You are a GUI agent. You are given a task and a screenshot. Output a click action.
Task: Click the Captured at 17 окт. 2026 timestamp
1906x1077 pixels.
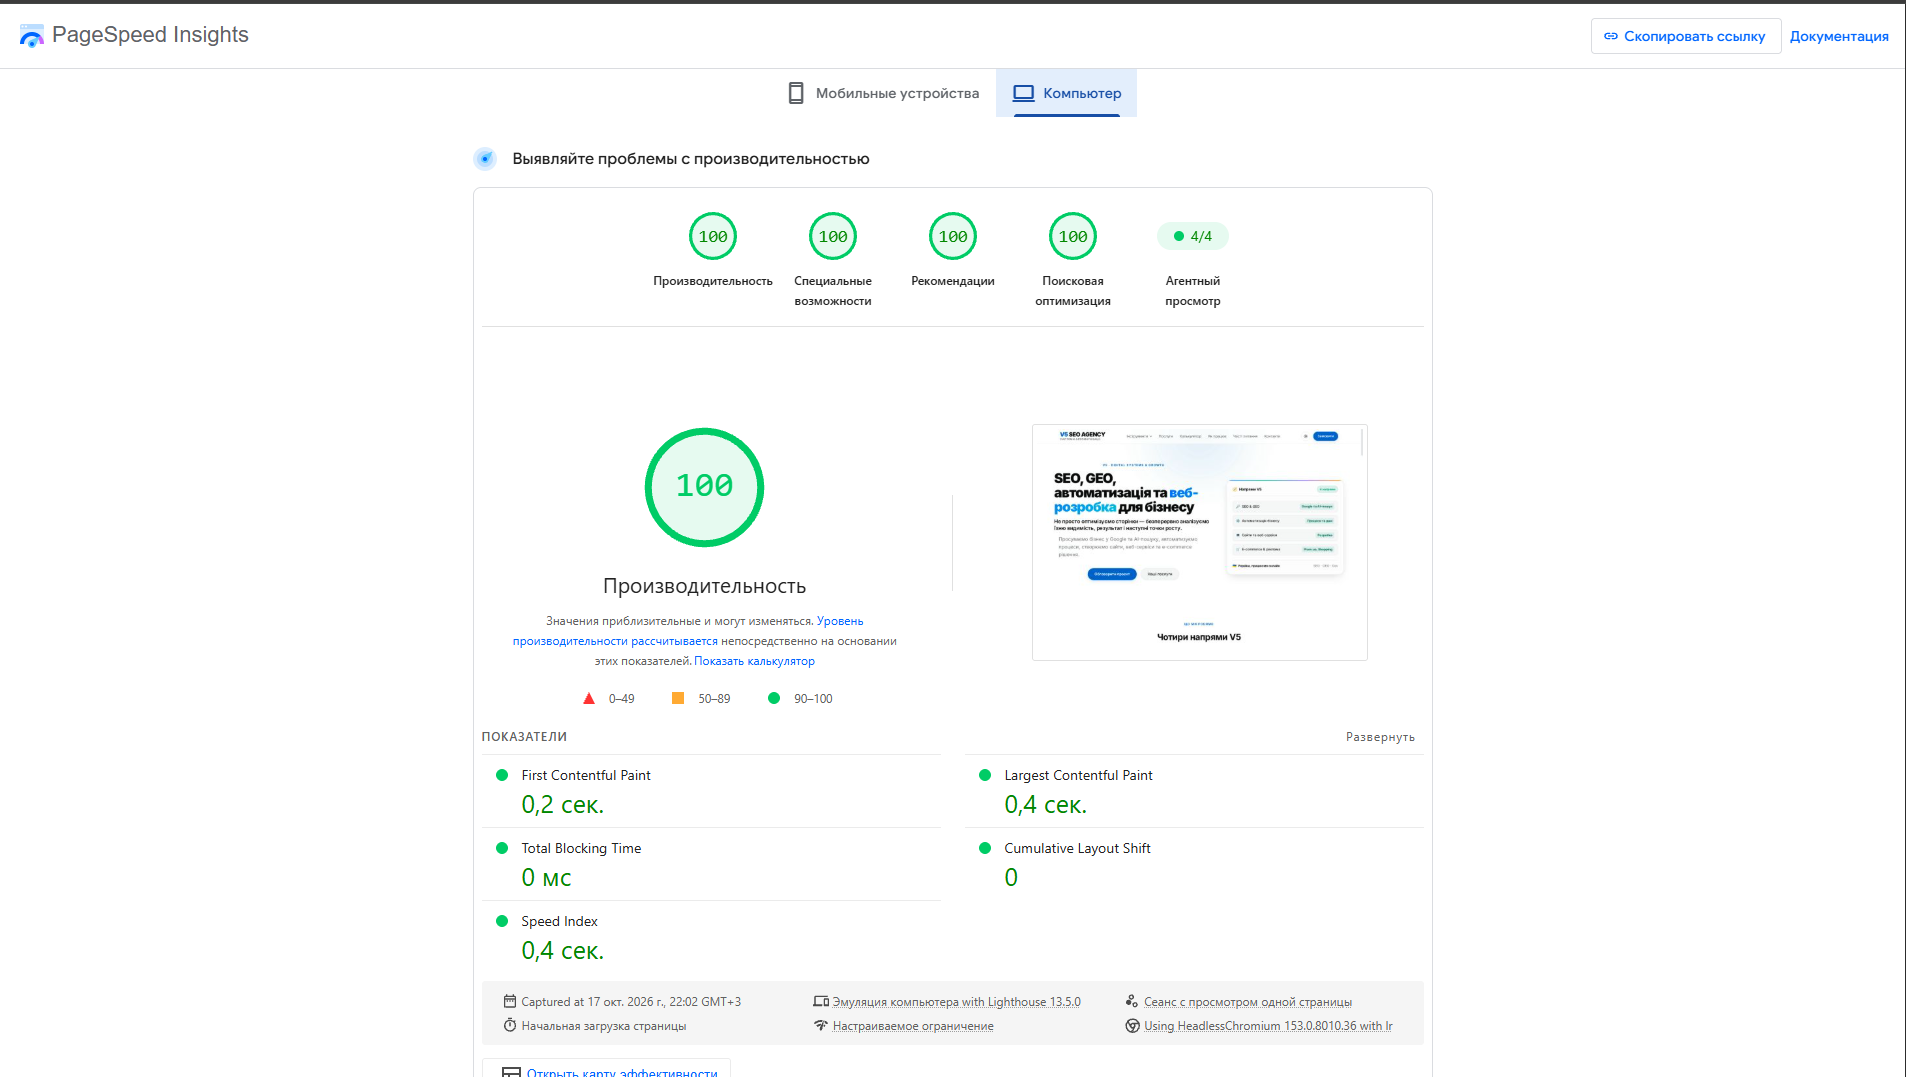pos(631,1002)
